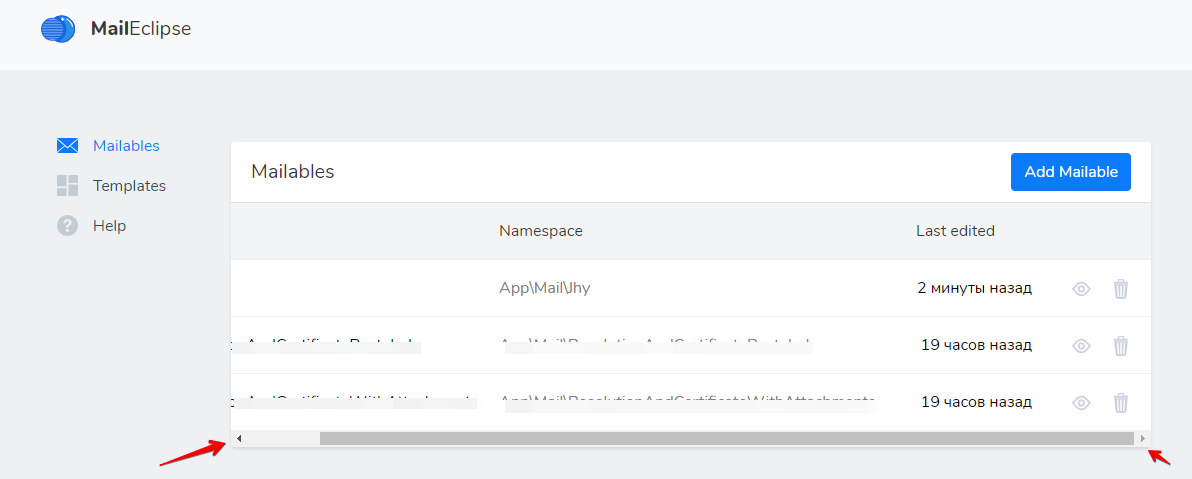The image size is (1192, 479).
Task: Delete the ResolutionAndCertificateWithAttachments mailable trash icon
Action: pos(1121,402)
